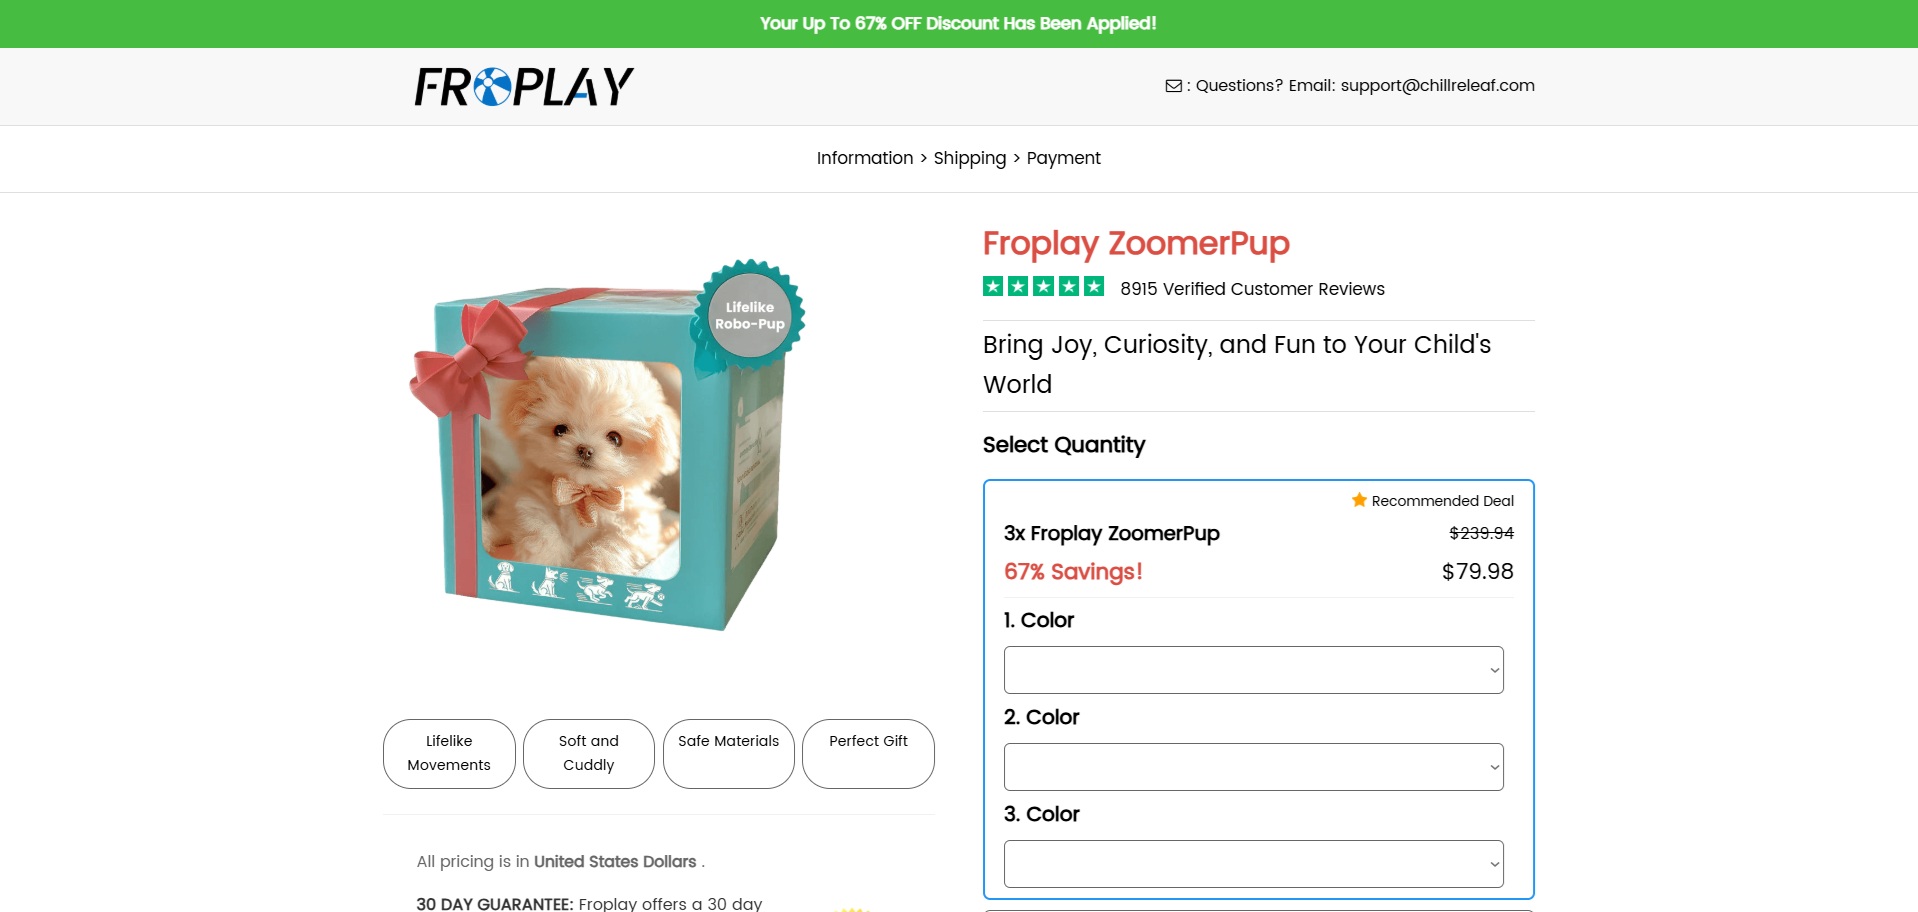The height and width of the screenshot is (912, 1918).
Task: Click the green discount applied banner
Action: point(958,23)
